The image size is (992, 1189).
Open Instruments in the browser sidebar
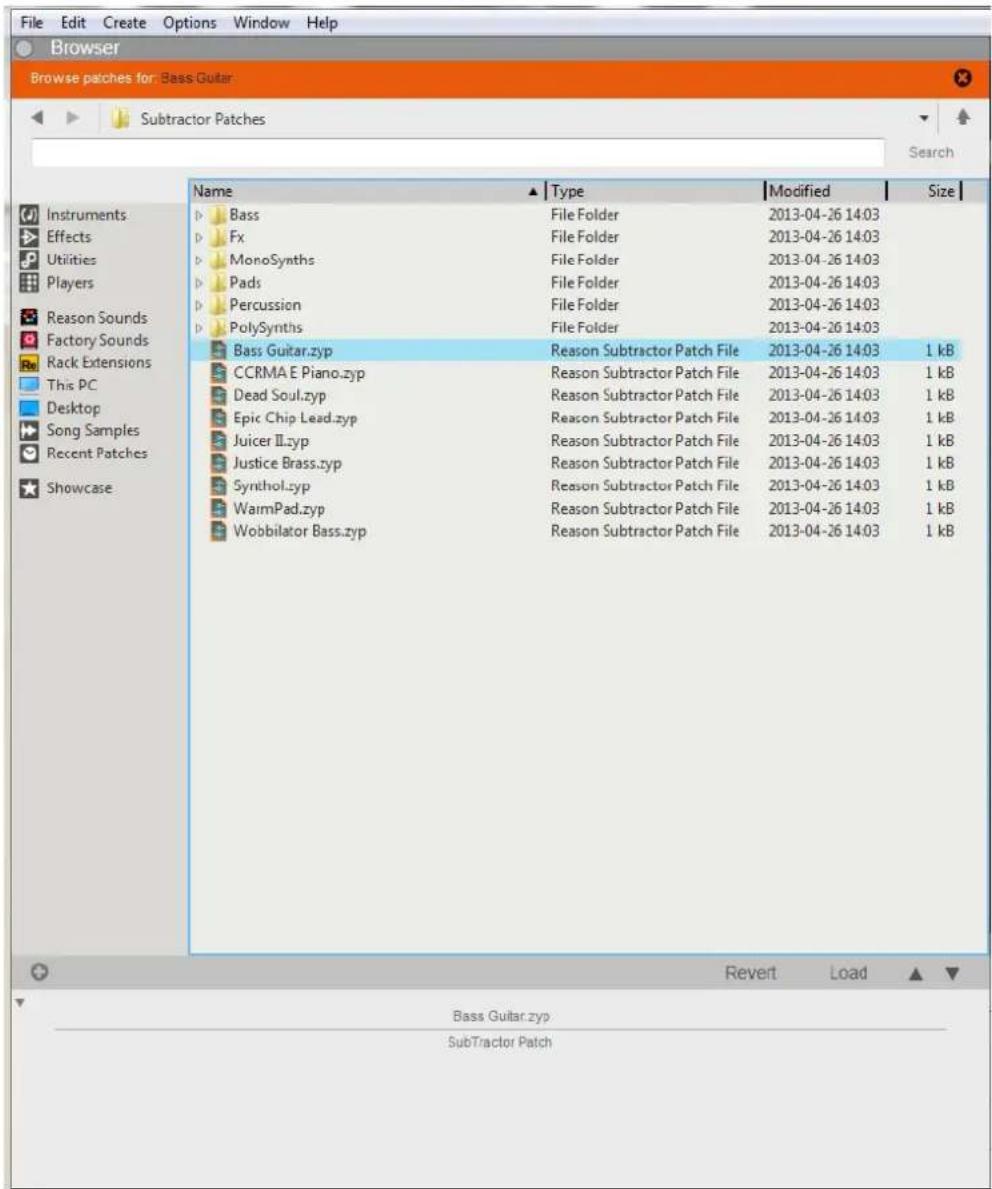(x=73, y=215)
